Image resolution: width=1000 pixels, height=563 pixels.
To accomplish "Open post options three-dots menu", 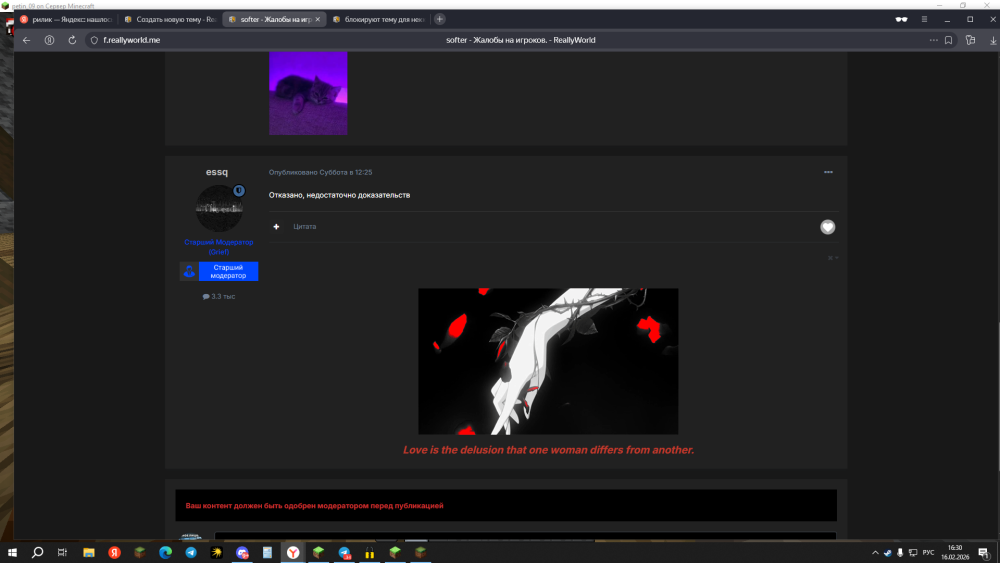I will point(828,172).
